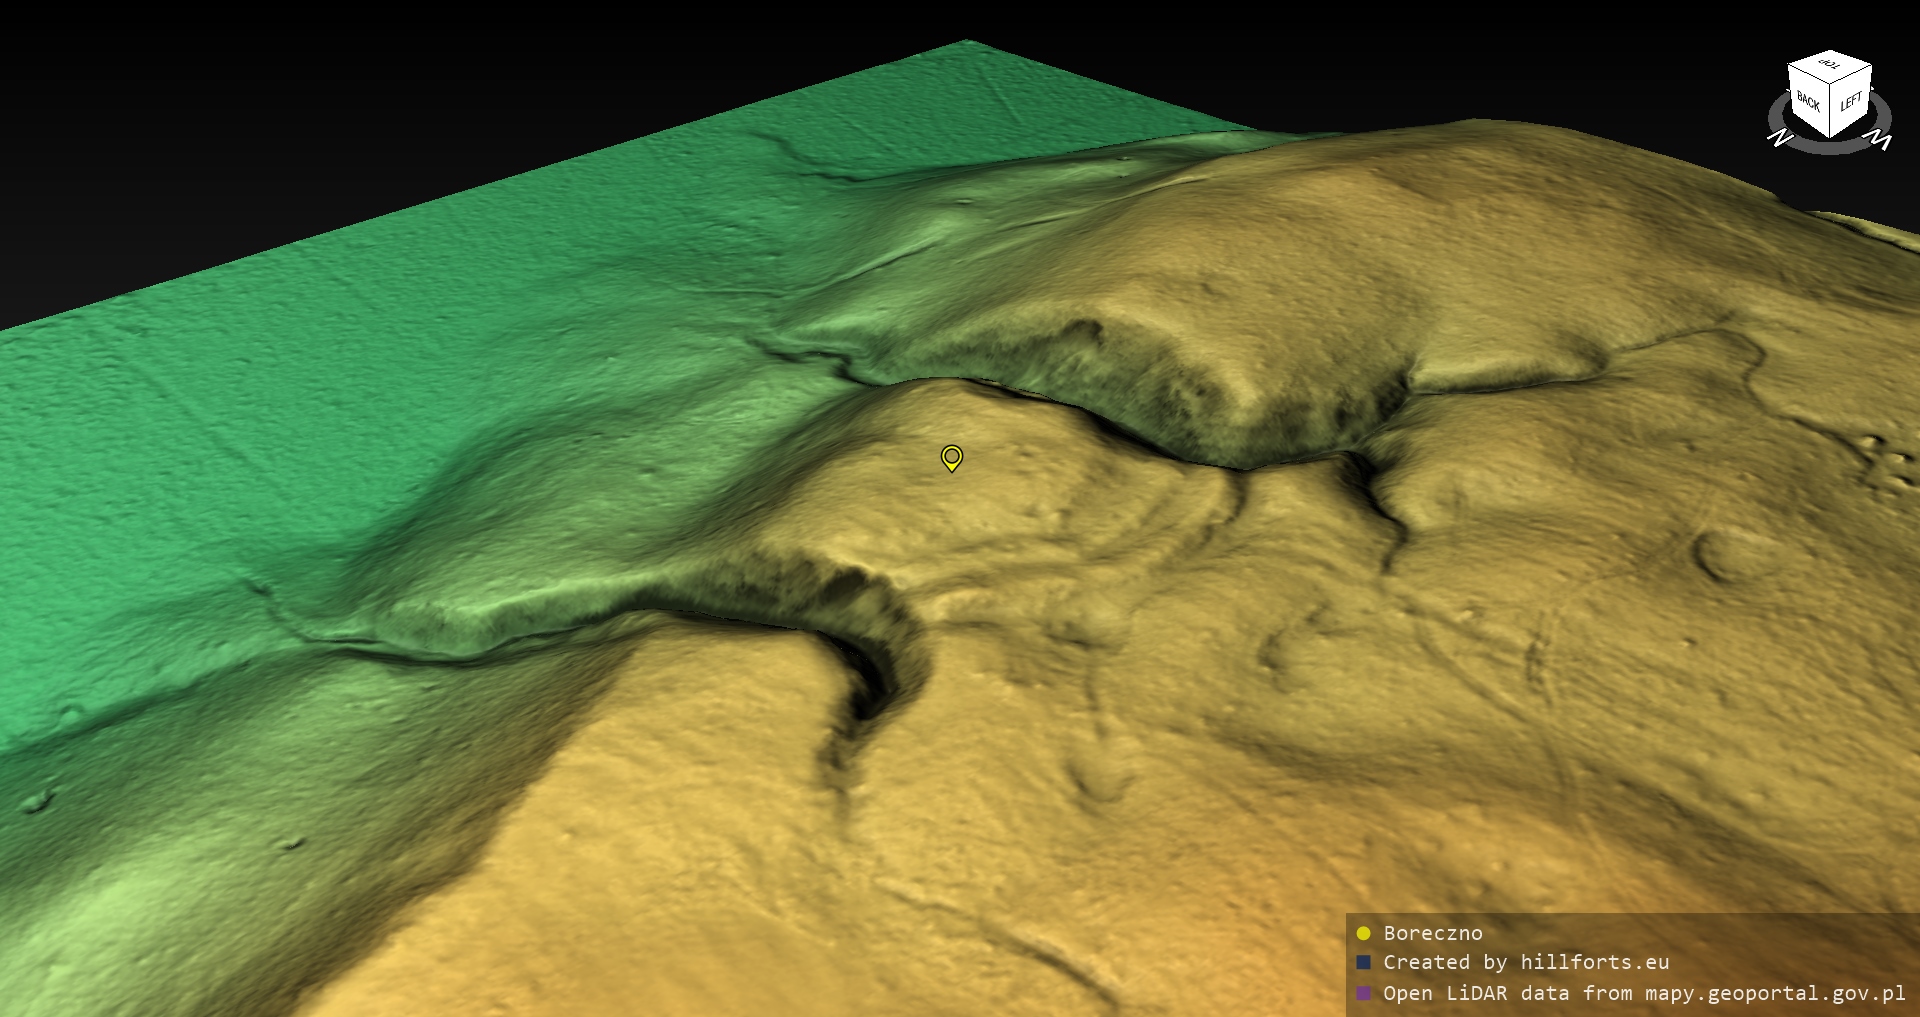1920x1017 pixels.
Task: Open the Created by hillforts.eu link
Action: coord(1526,963)
